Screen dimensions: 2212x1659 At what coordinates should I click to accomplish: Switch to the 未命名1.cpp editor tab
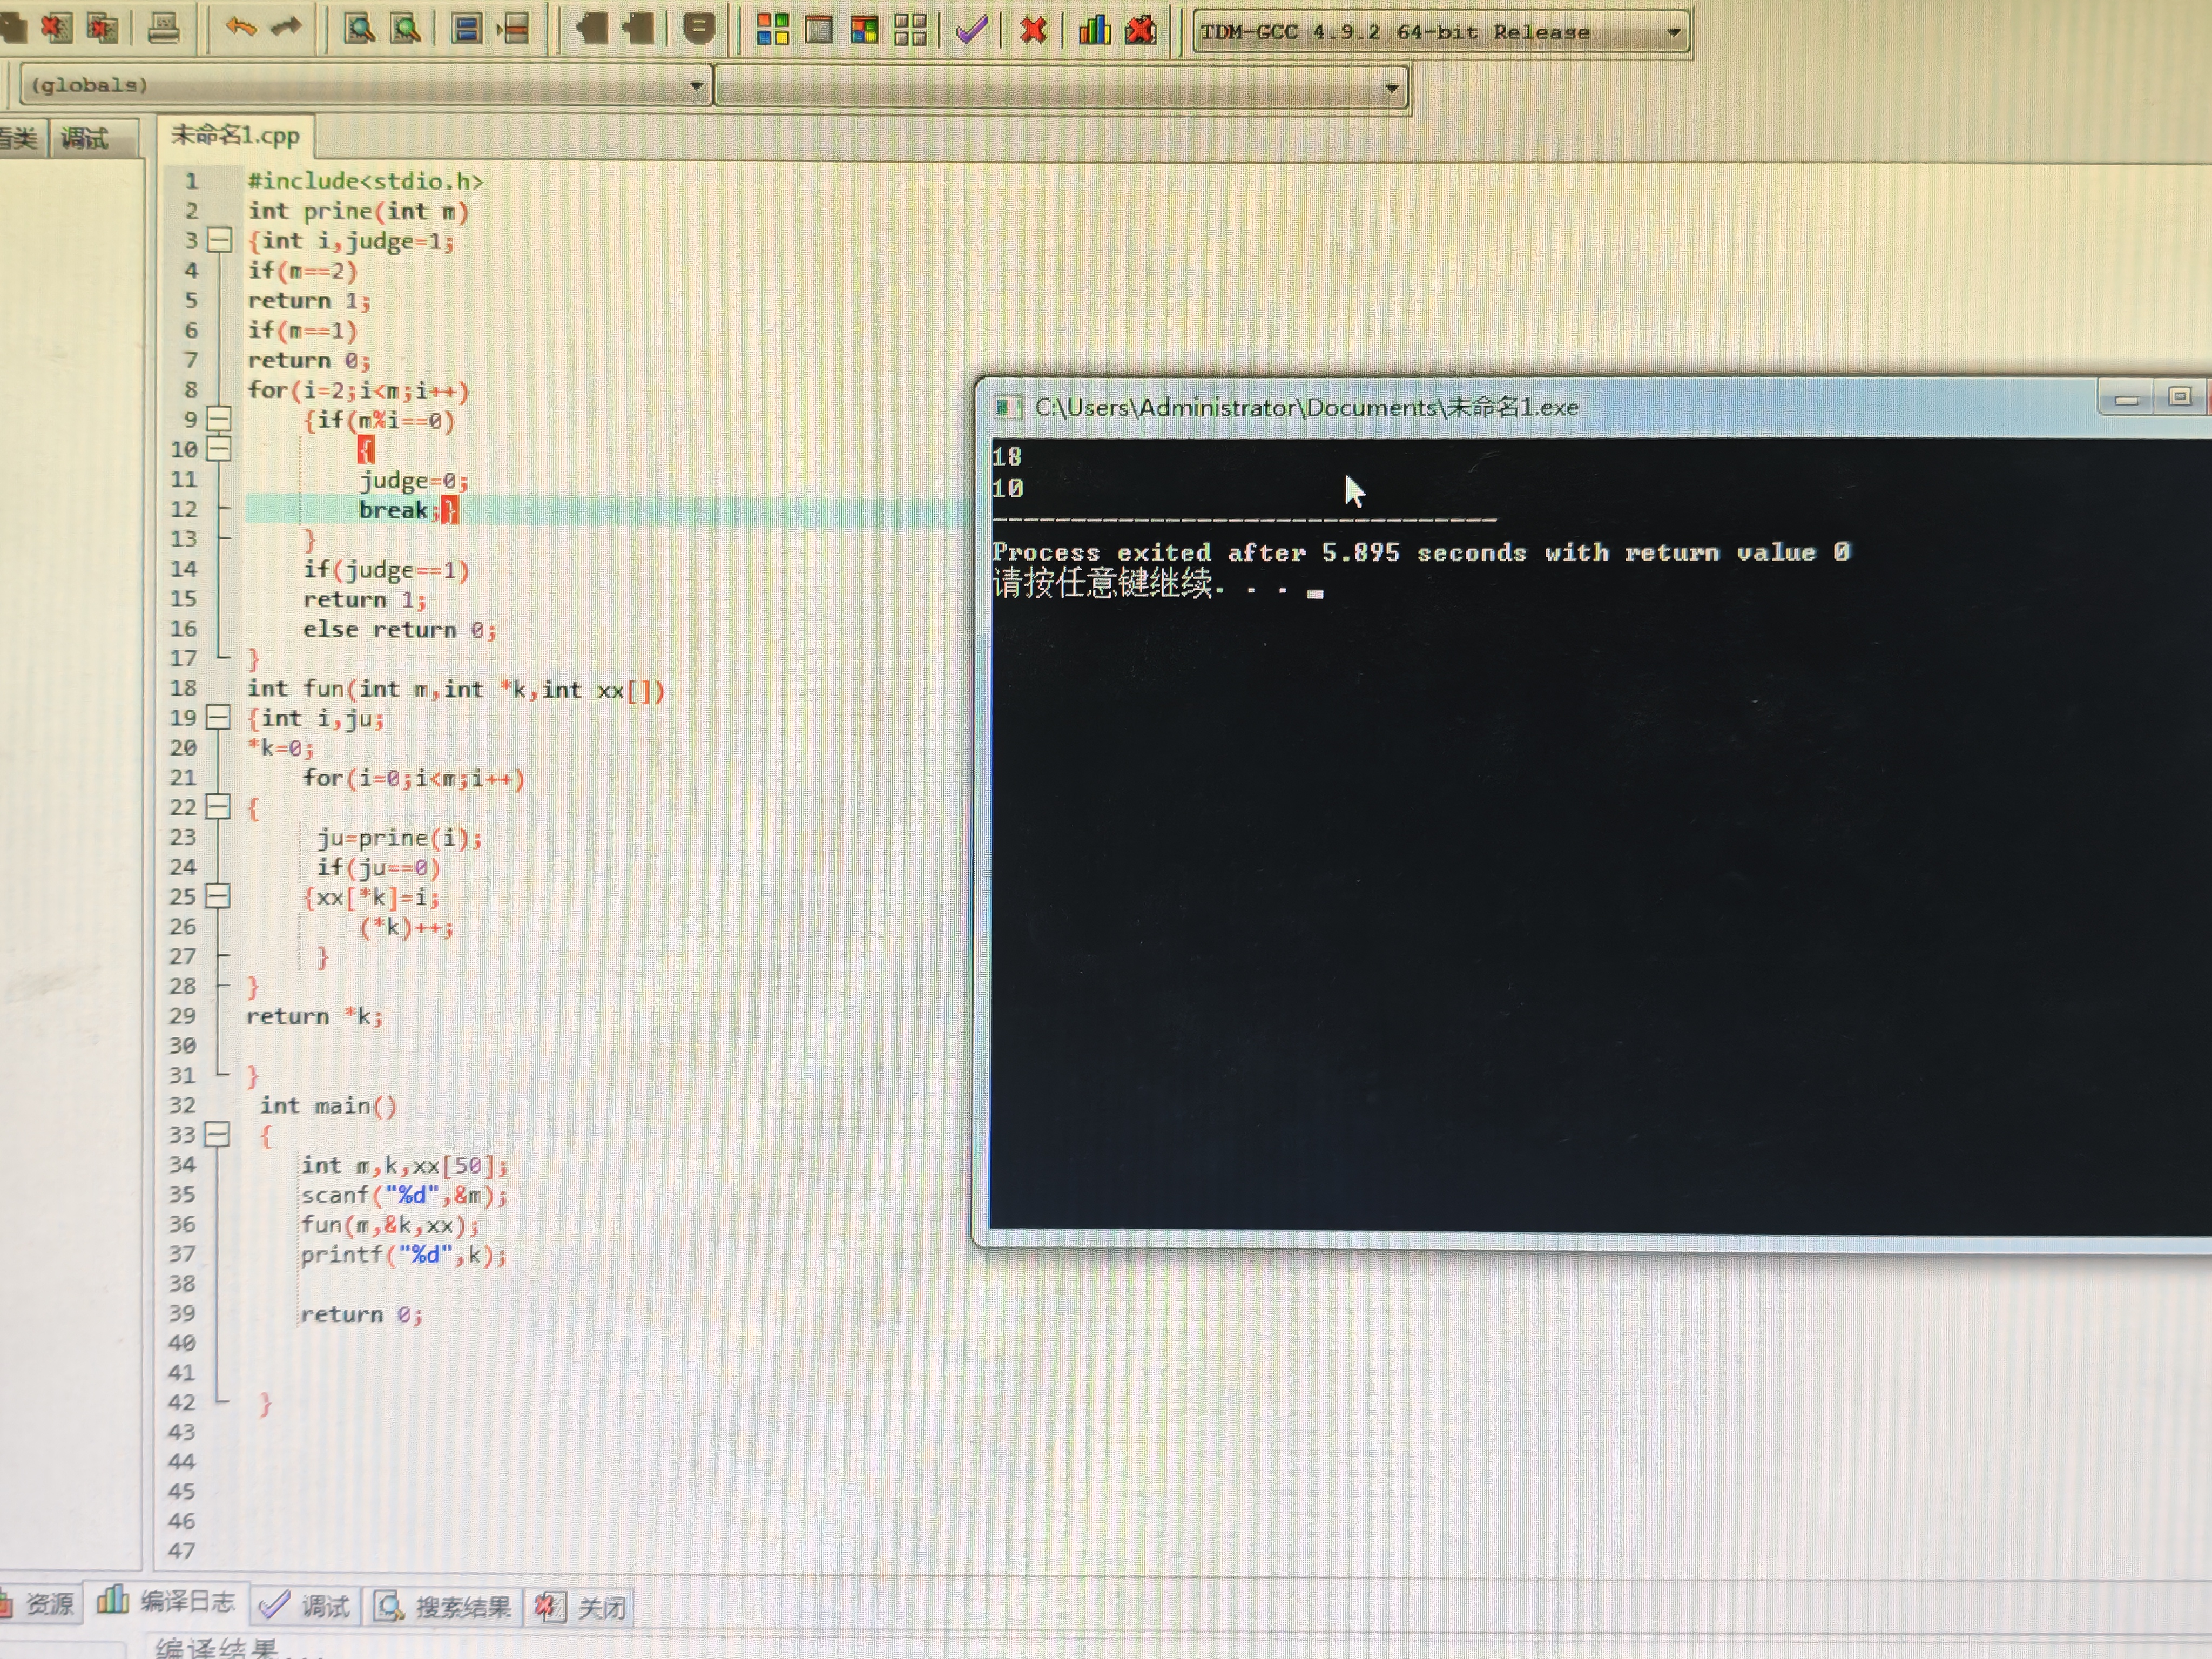pos(235,136)
